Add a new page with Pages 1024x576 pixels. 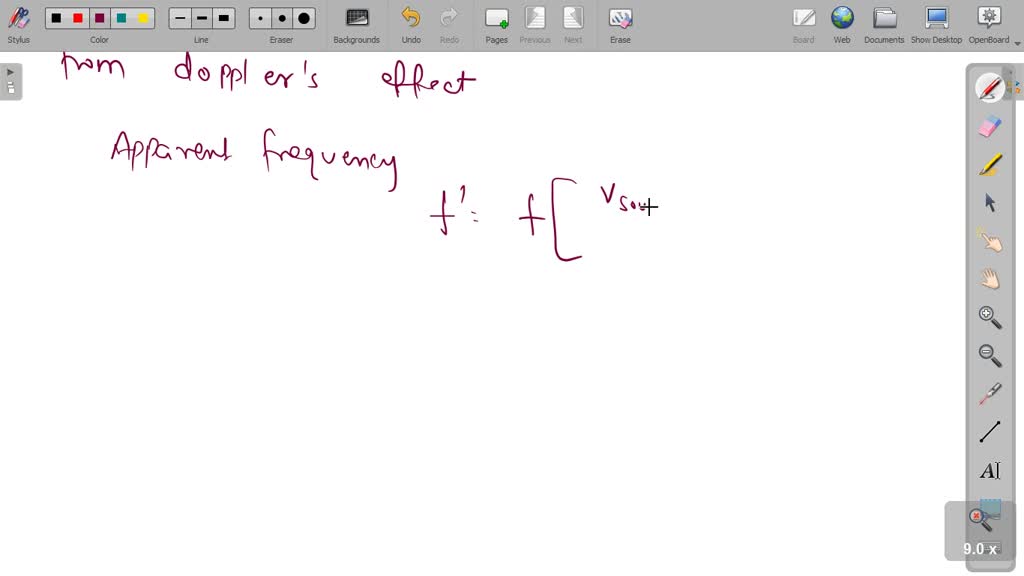496,25
